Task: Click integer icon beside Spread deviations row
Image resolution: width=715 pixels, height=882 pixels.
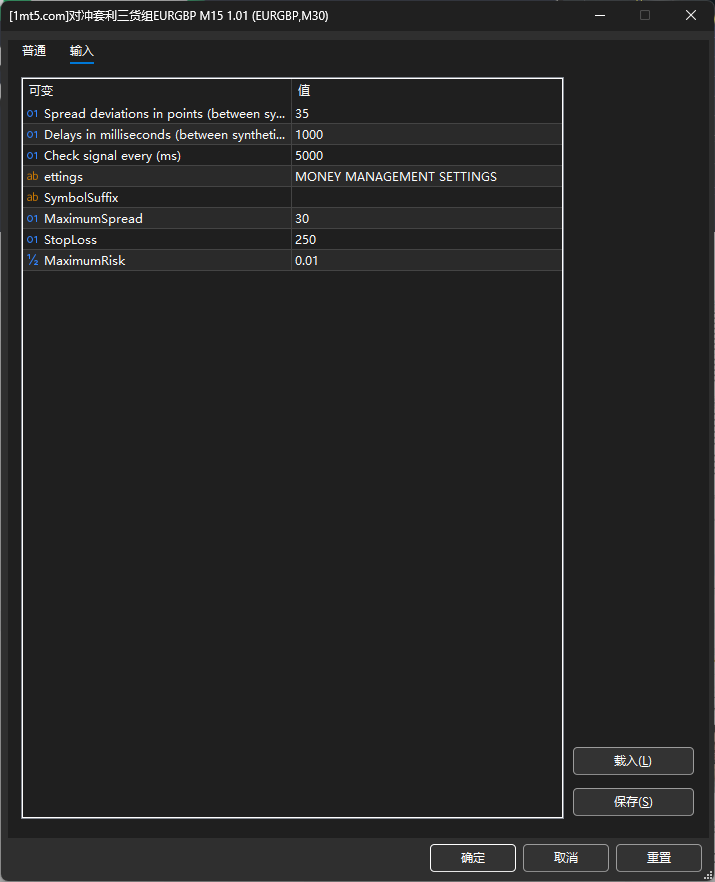Action: 32,114
